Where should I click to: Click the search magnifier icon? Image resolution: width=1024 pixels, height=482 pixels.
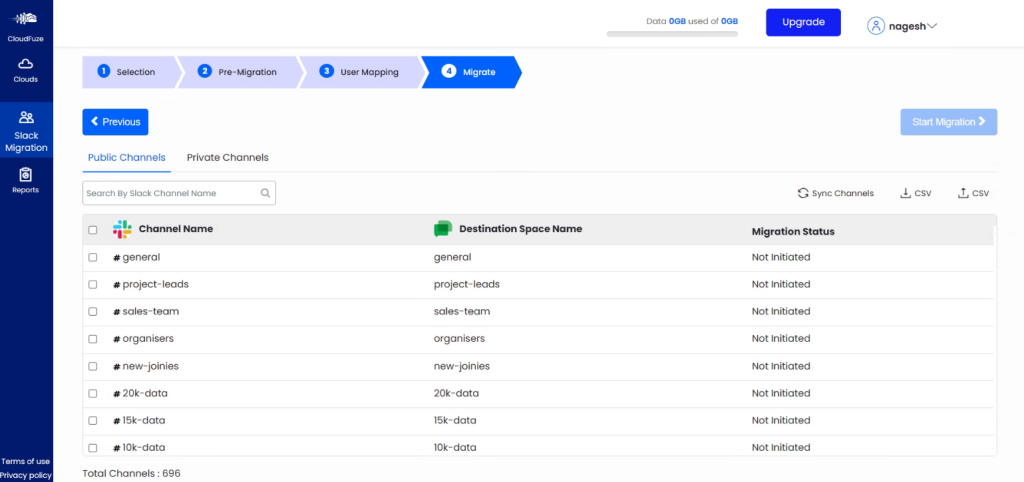point(265,193)
